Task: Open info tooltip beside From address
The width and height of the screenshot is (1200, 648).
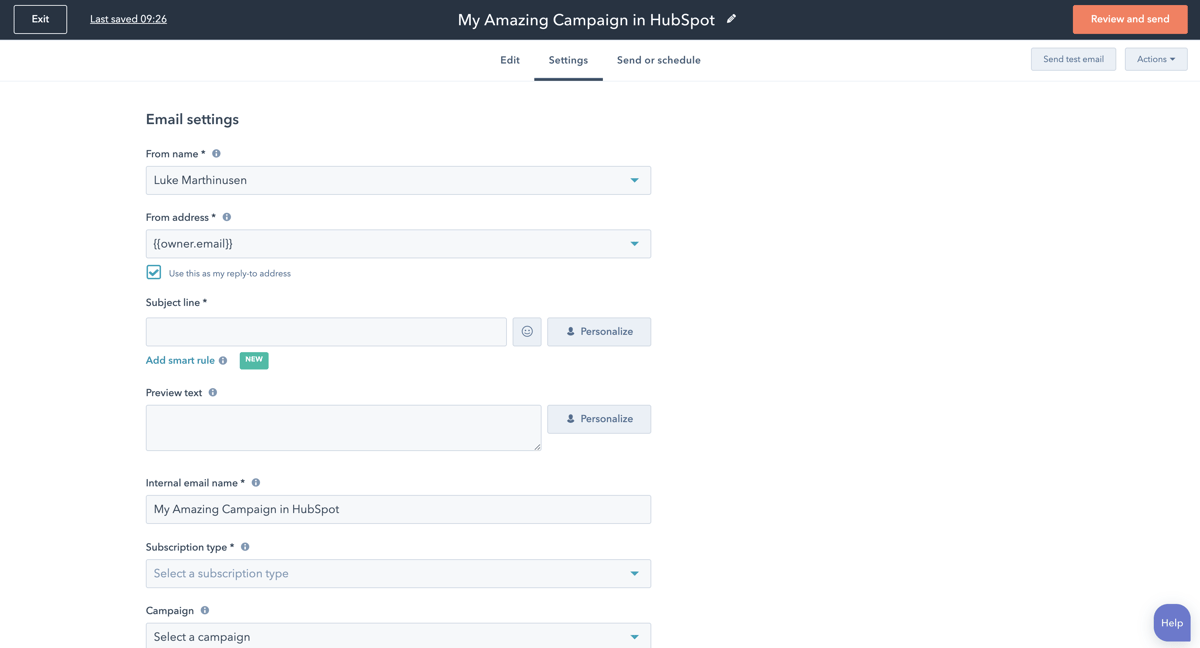Action: (x=227, y=217)
